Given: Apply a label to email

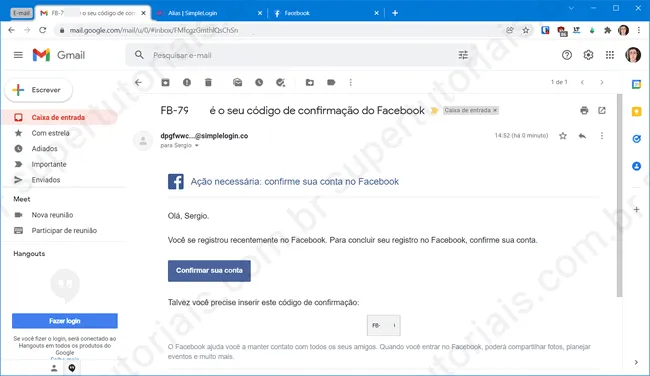Looking at the screenshot, I should click(x=331, y=82).
